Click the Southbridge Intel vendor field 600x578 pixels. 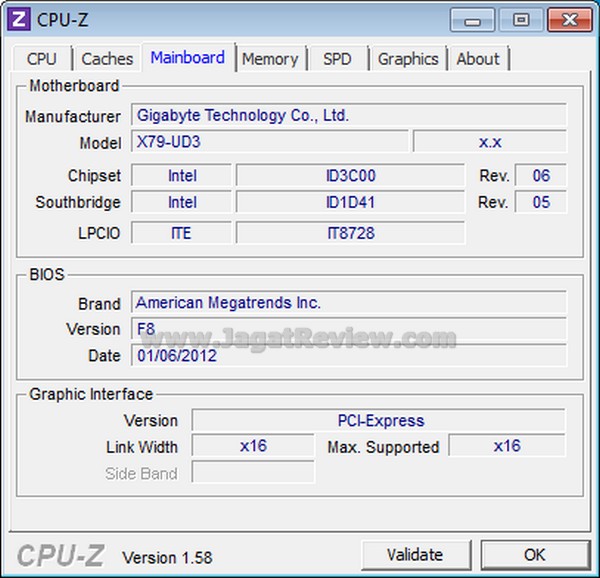coord(181,202)
